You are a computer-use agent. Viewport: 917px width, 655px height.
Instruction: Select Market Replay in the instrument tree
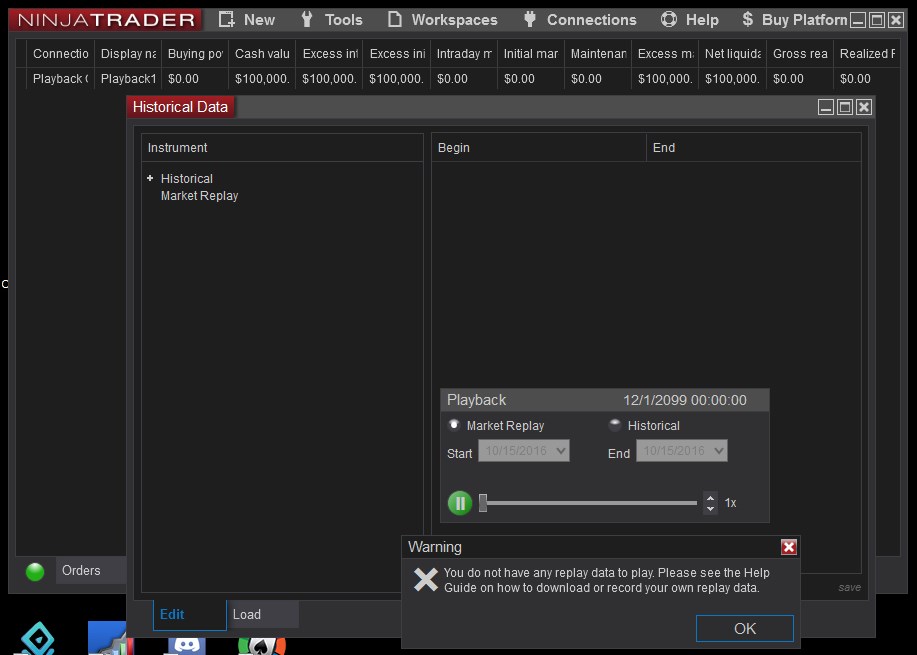[199, 196]
